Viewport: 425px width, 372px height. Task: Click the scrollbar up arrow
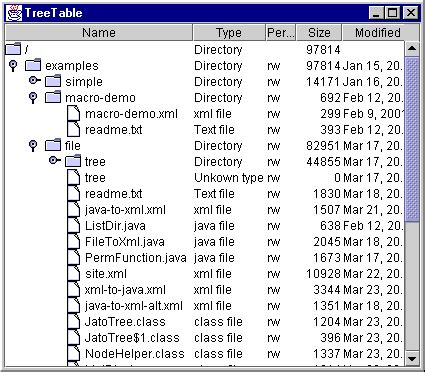point(412,49)
